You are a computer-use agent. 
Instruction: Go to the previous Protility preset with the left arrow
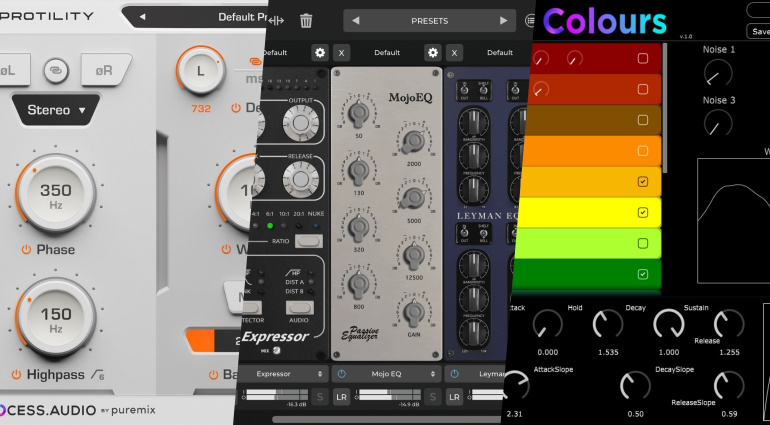(142, 17)
